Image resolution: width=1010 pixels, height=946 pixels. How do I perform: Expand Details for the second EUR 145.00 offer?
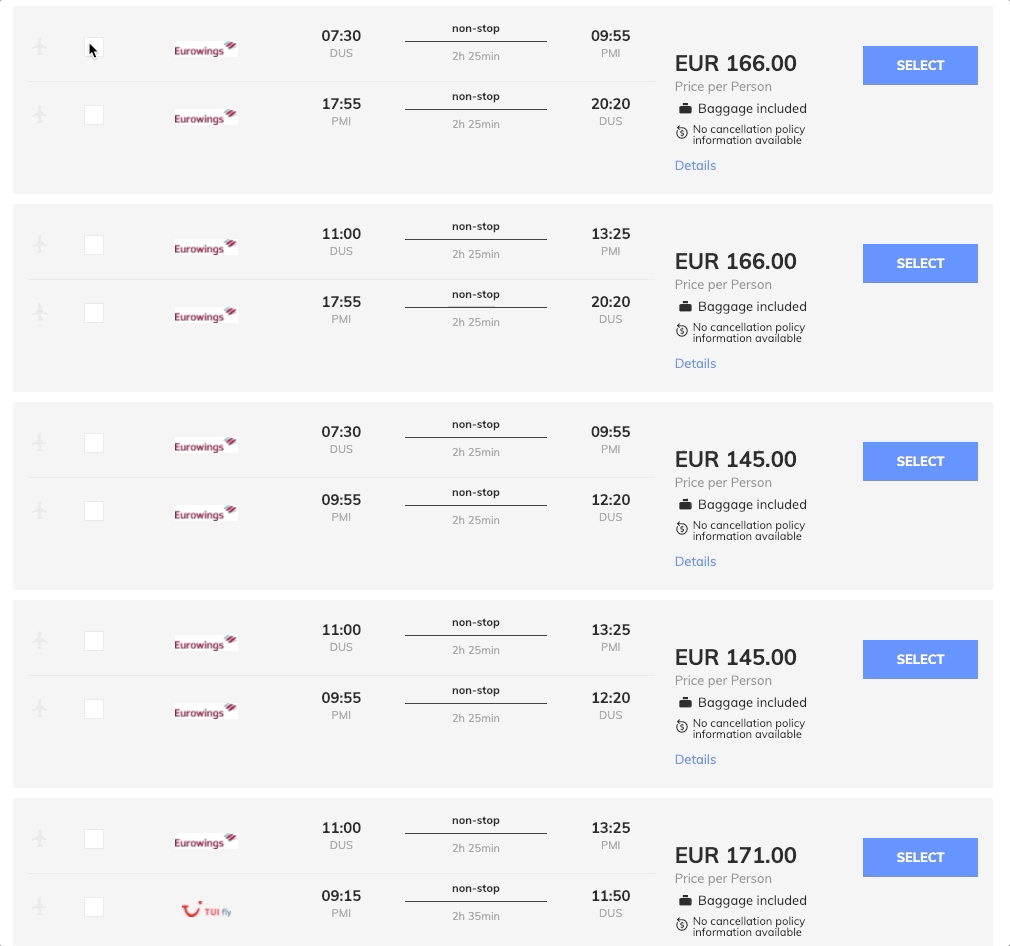[695, 759]
